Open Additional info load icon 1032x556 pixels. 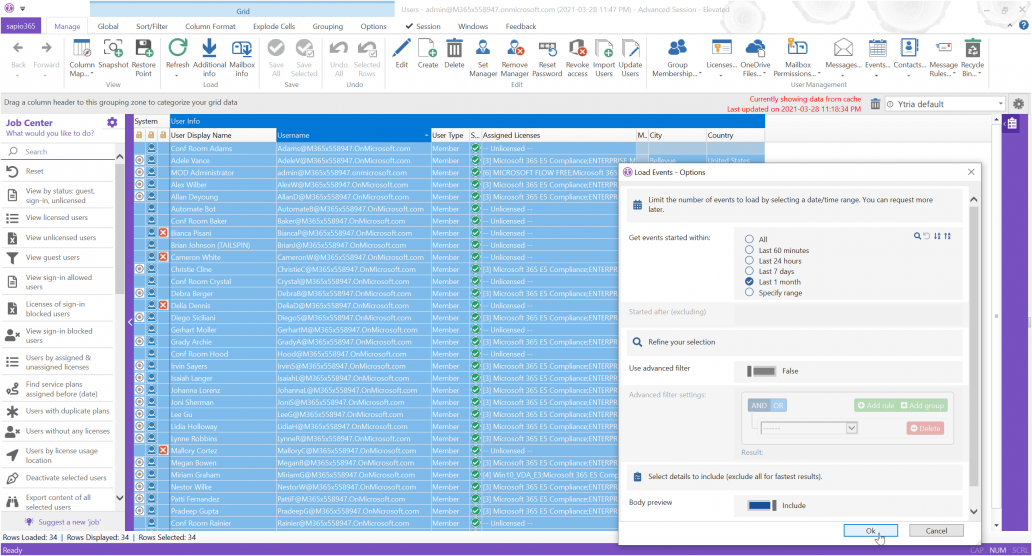pyautogui.click(x=209, y=49)
